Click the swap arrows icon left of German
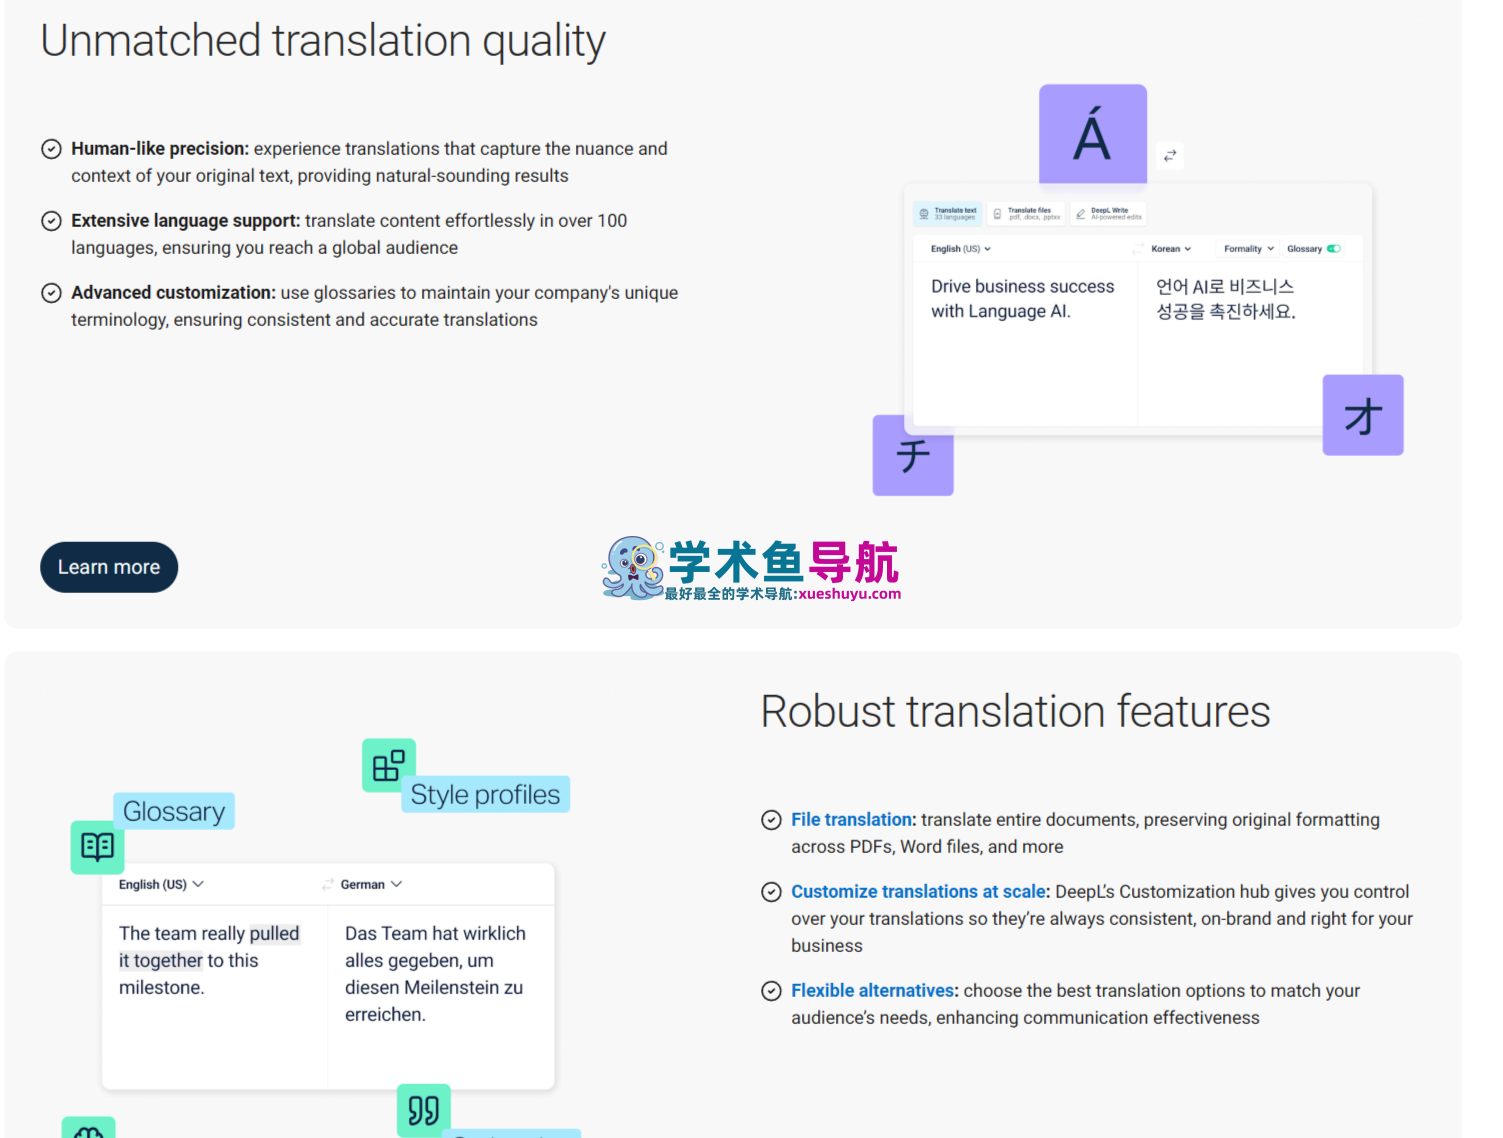This screenshot has height=1138, width=1503. pos(327,884)
